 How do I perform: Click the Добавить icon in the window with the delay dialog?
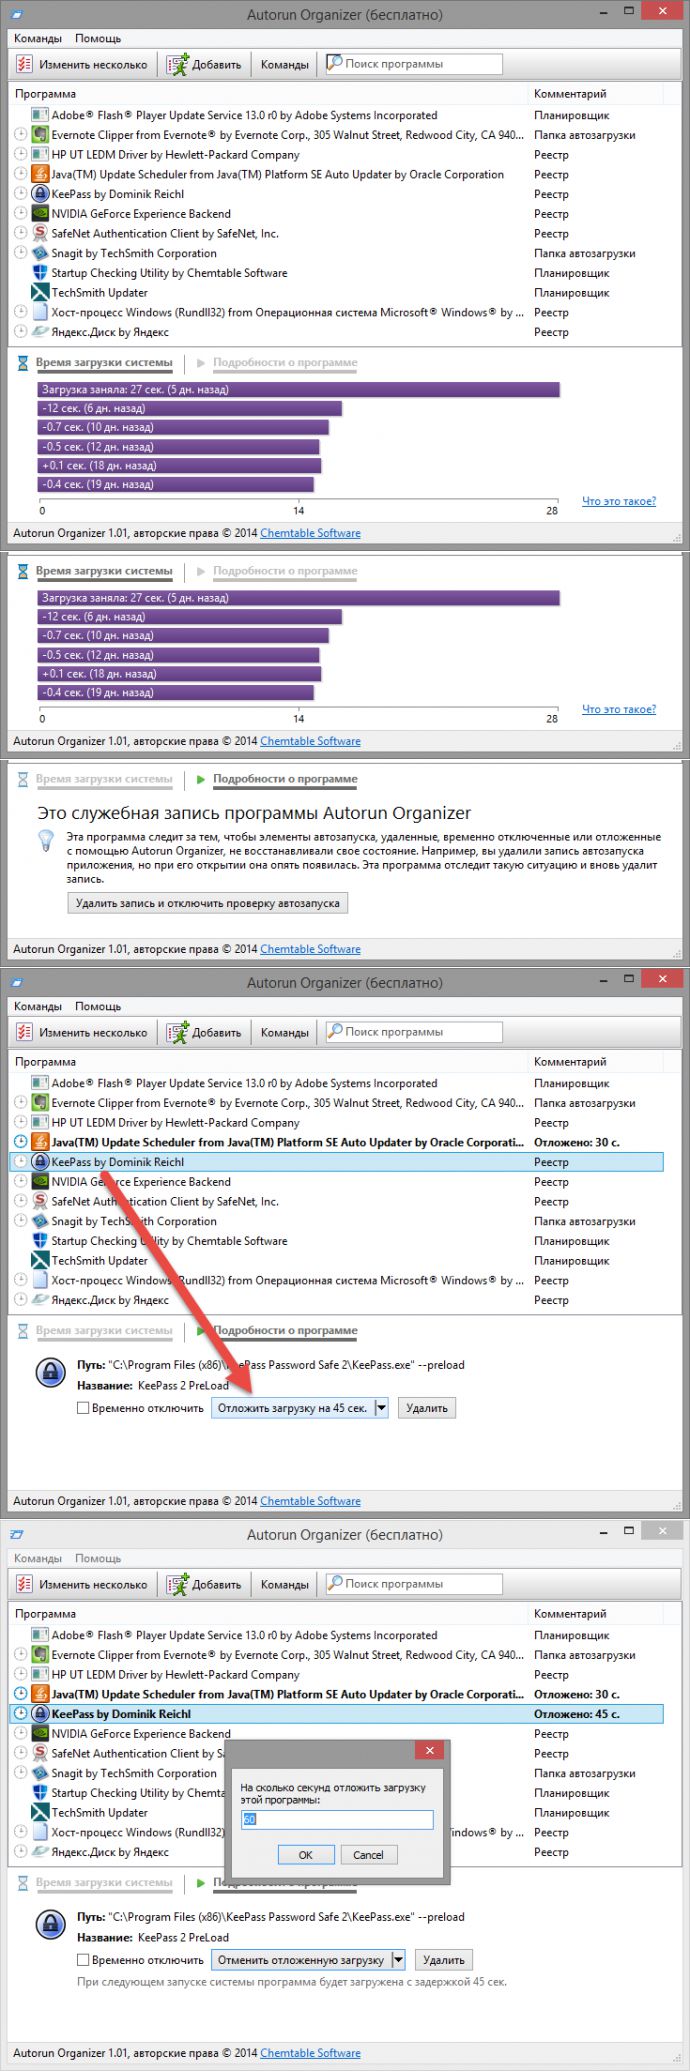[178, 1584]
